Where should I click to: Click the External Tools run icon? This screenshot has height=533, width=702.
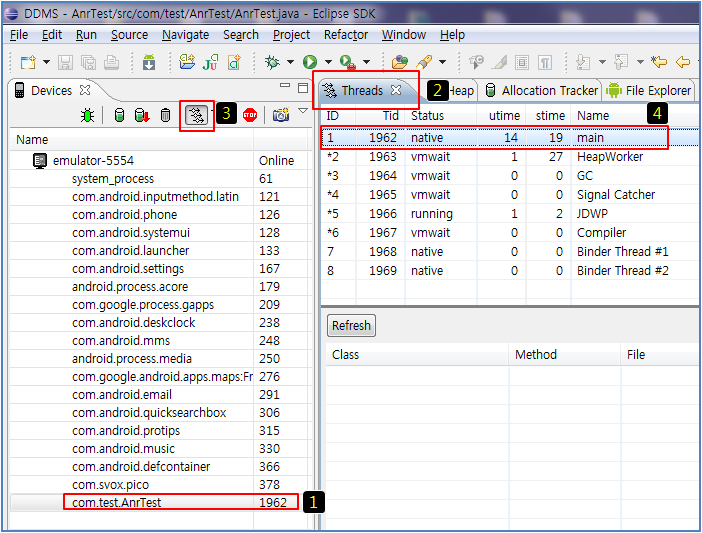[348, 62]
